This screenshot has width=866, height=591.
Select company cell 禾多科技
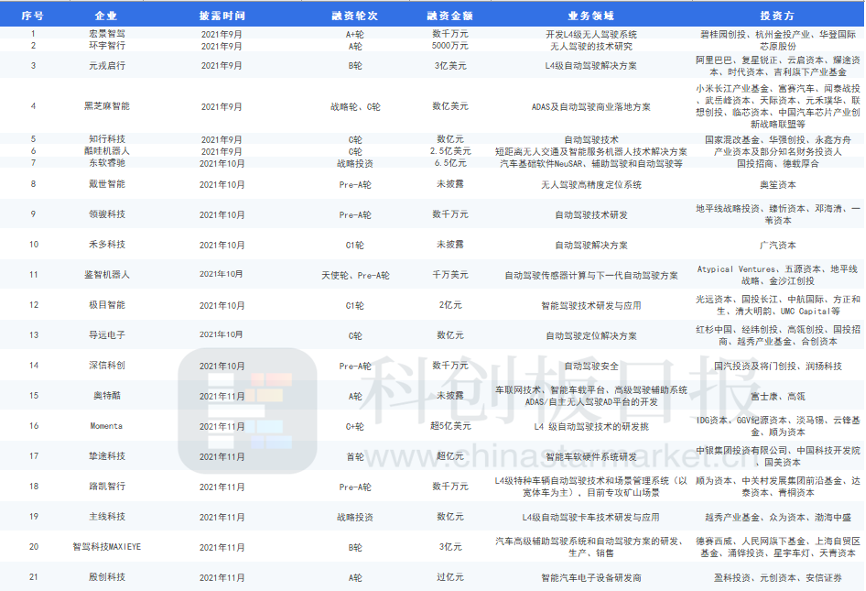pos(107,244)
